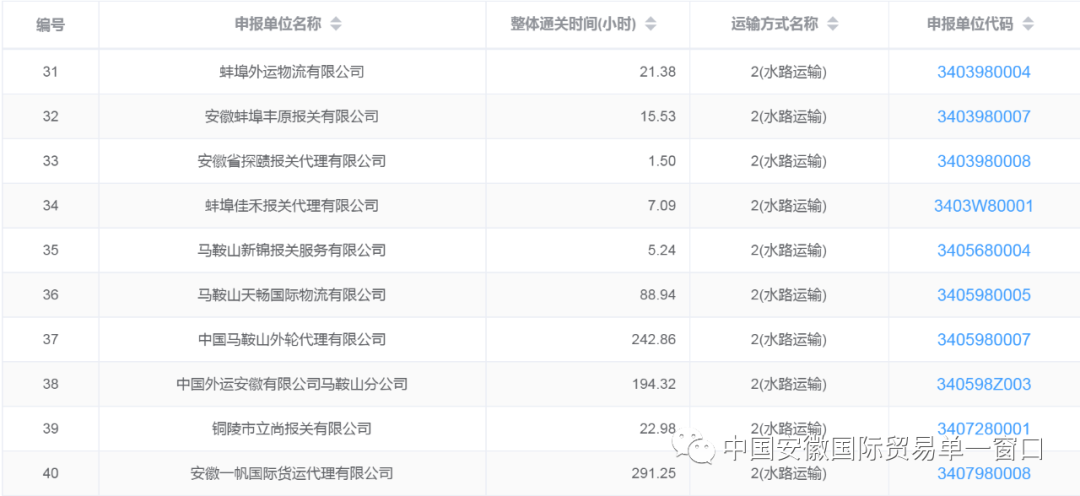This screenshot has width=1080, height=496.
Task: Click clearance time value 194.32
Action: [x=654, y=384]
